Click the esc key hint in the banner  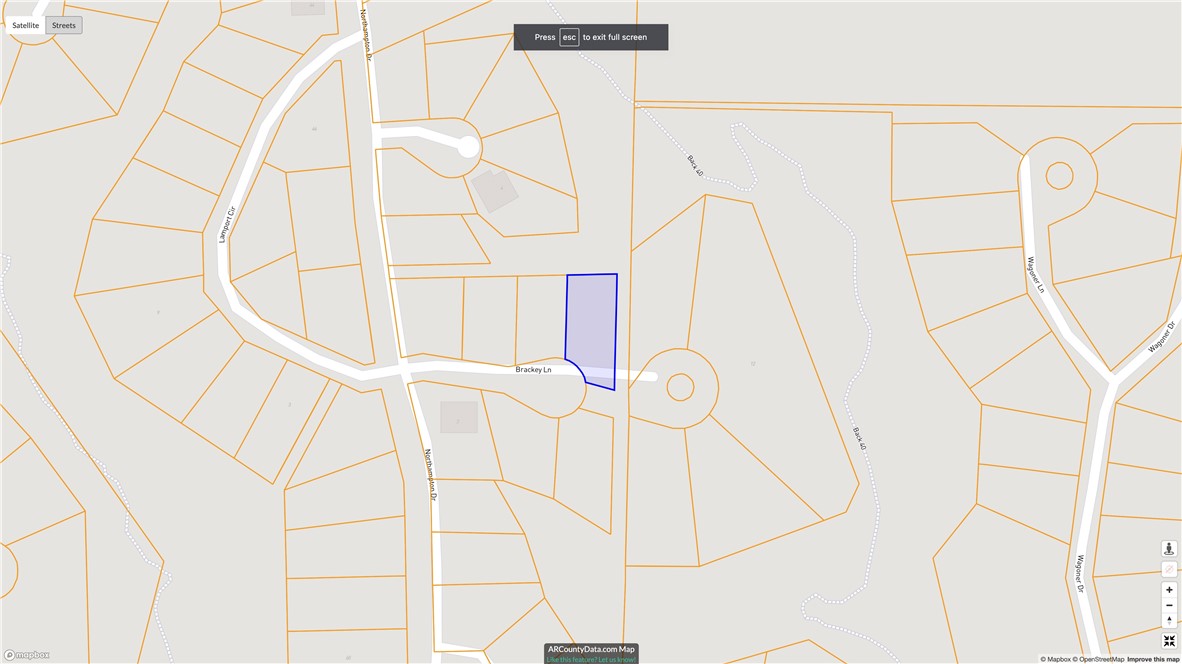568,37
